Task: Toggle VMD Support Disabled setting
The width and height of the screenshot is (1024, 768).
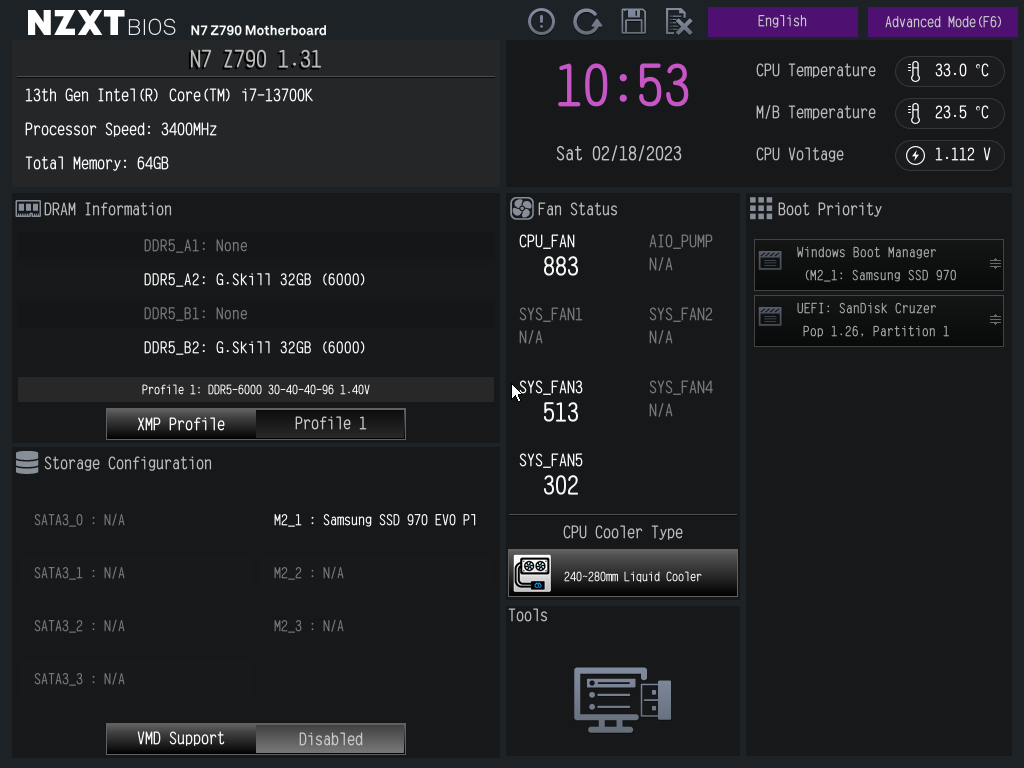Action: [330, 739]
